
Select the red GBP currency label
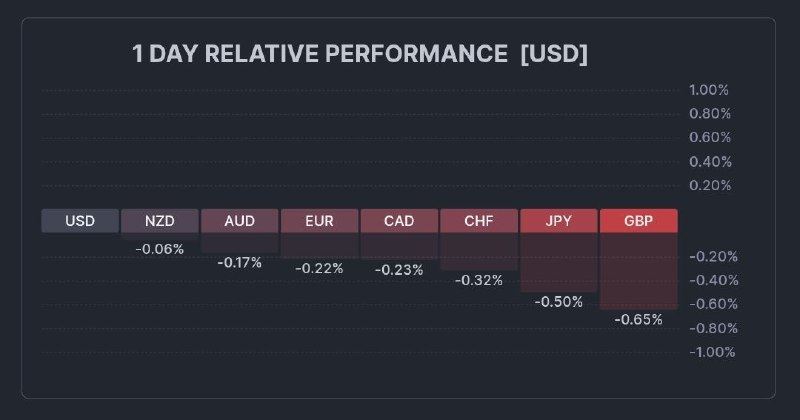638,221
